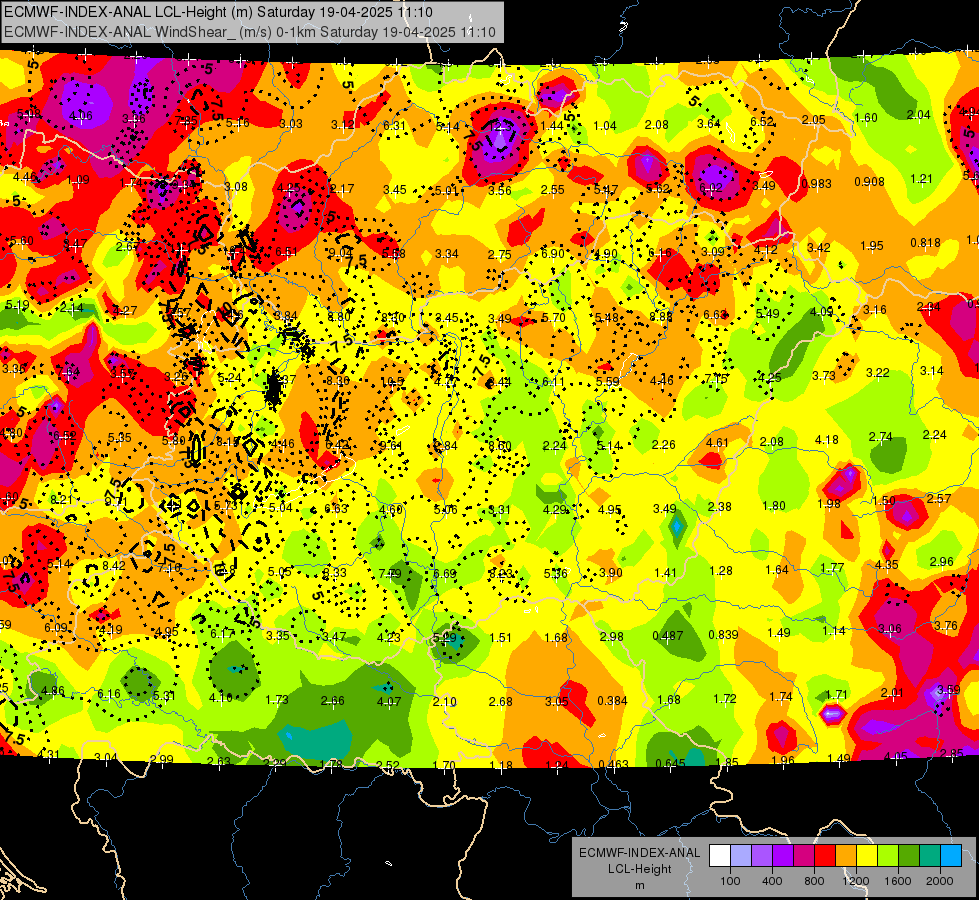Click the map value 0.983

tap(816, 184)
